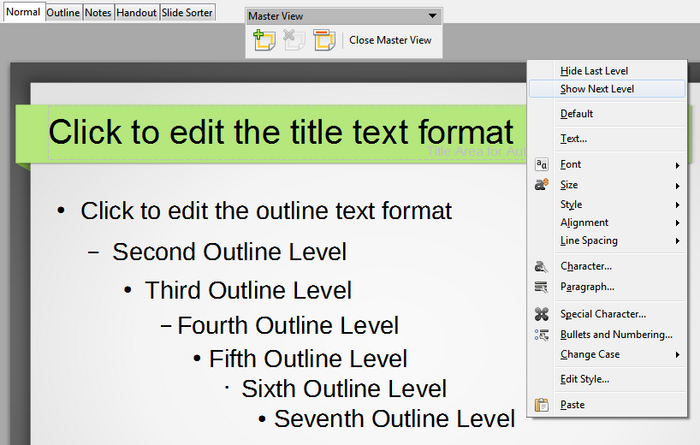Click the Delete Master icon
Screen dimensions: 700x445
294,41
